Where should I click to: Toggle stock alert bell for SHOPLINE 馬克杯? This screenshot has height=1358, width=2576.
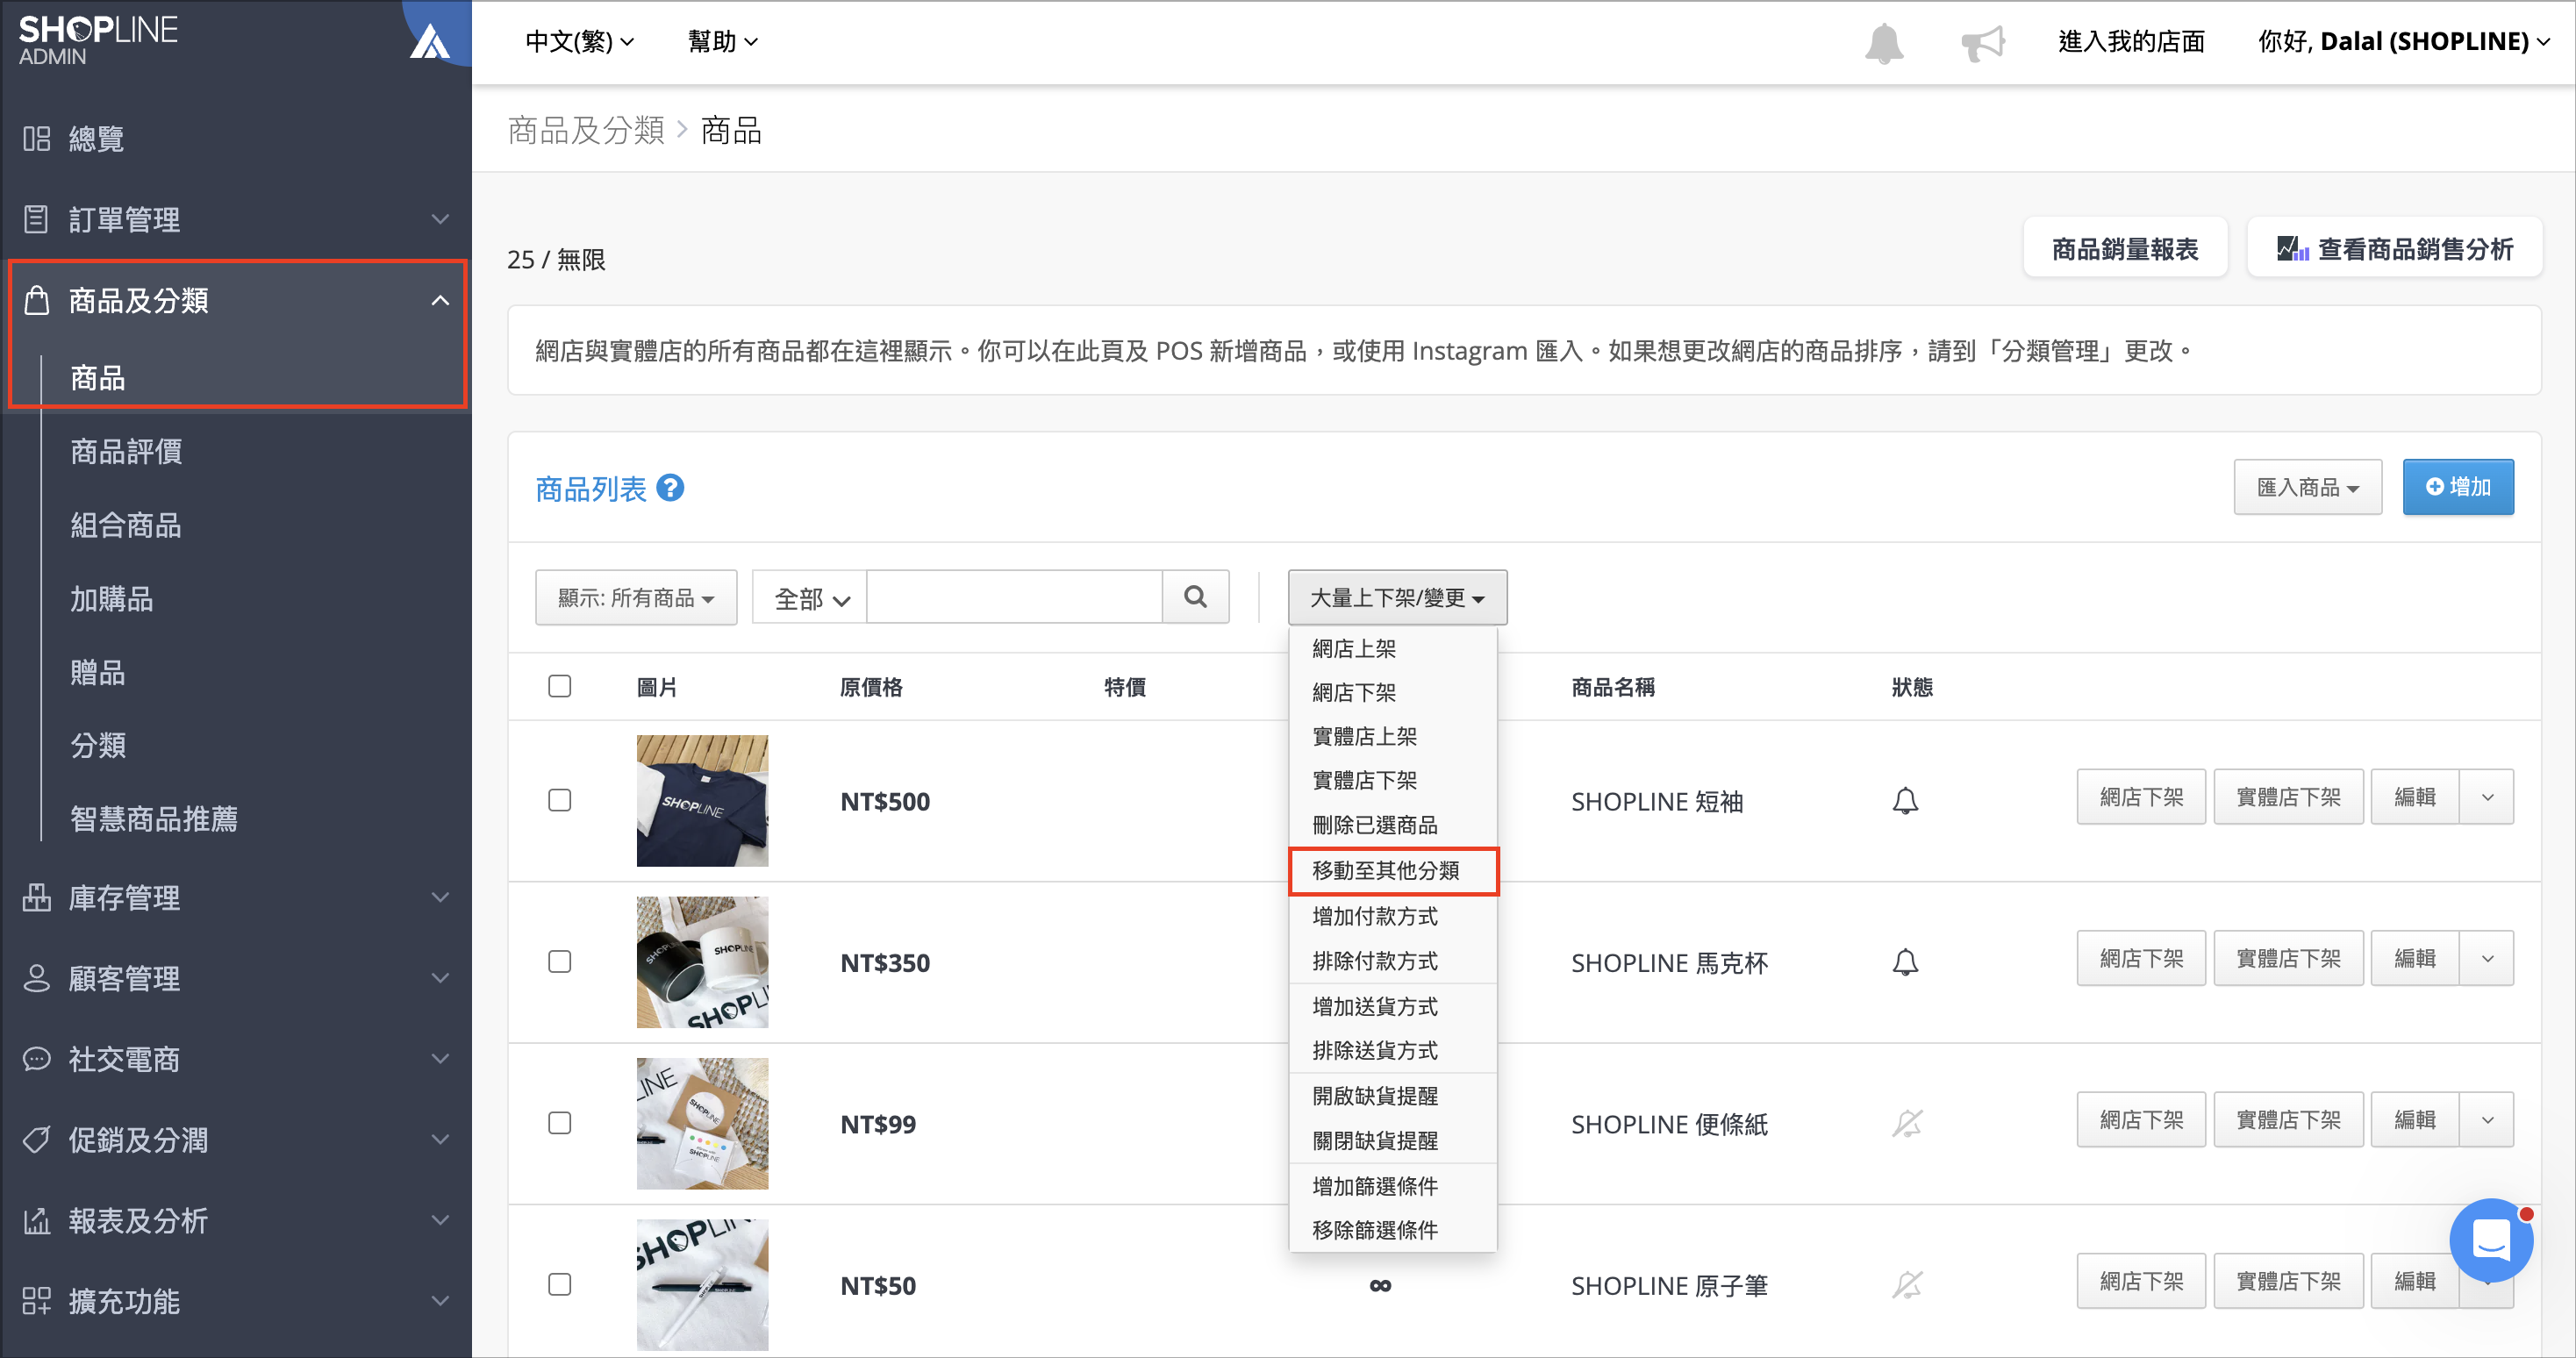(1905, 962)
